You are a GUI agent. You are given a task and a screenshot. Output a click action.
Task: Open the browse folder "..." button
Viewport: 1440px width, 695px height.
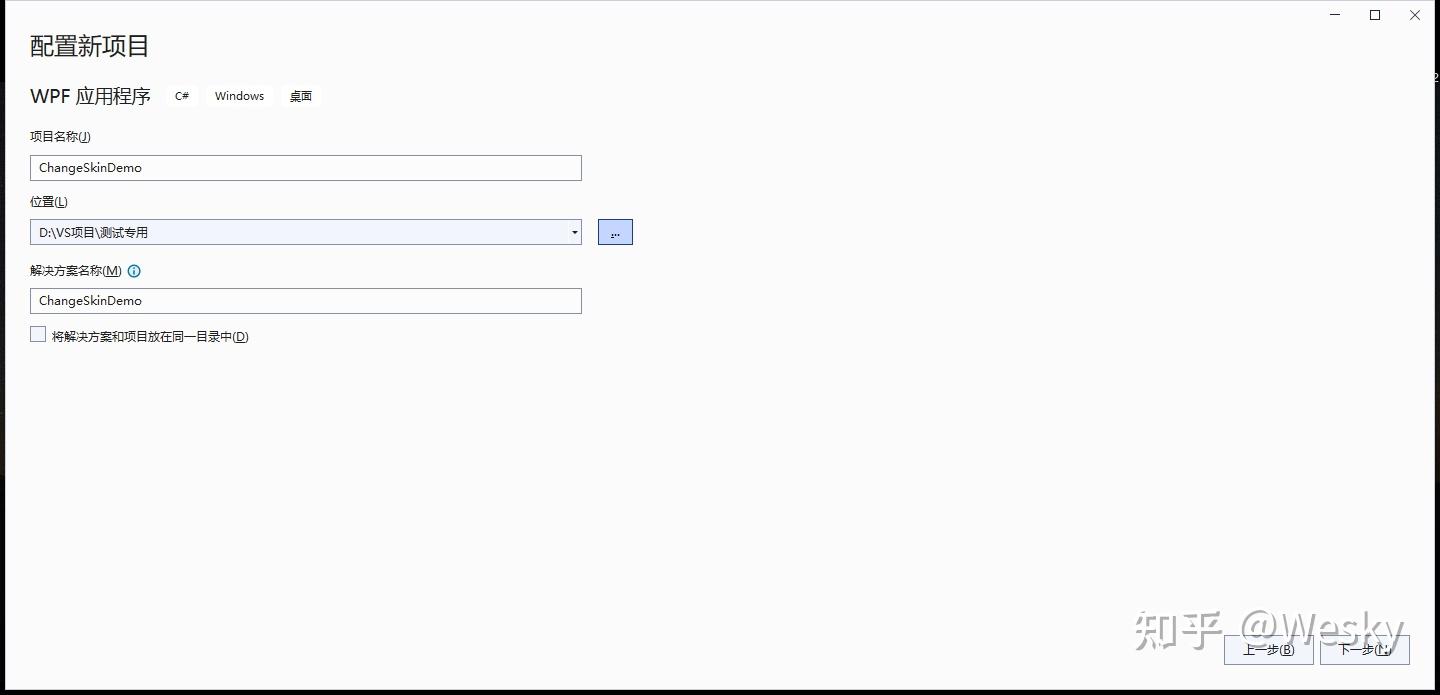pyautogui.click(x=615, y=232)
